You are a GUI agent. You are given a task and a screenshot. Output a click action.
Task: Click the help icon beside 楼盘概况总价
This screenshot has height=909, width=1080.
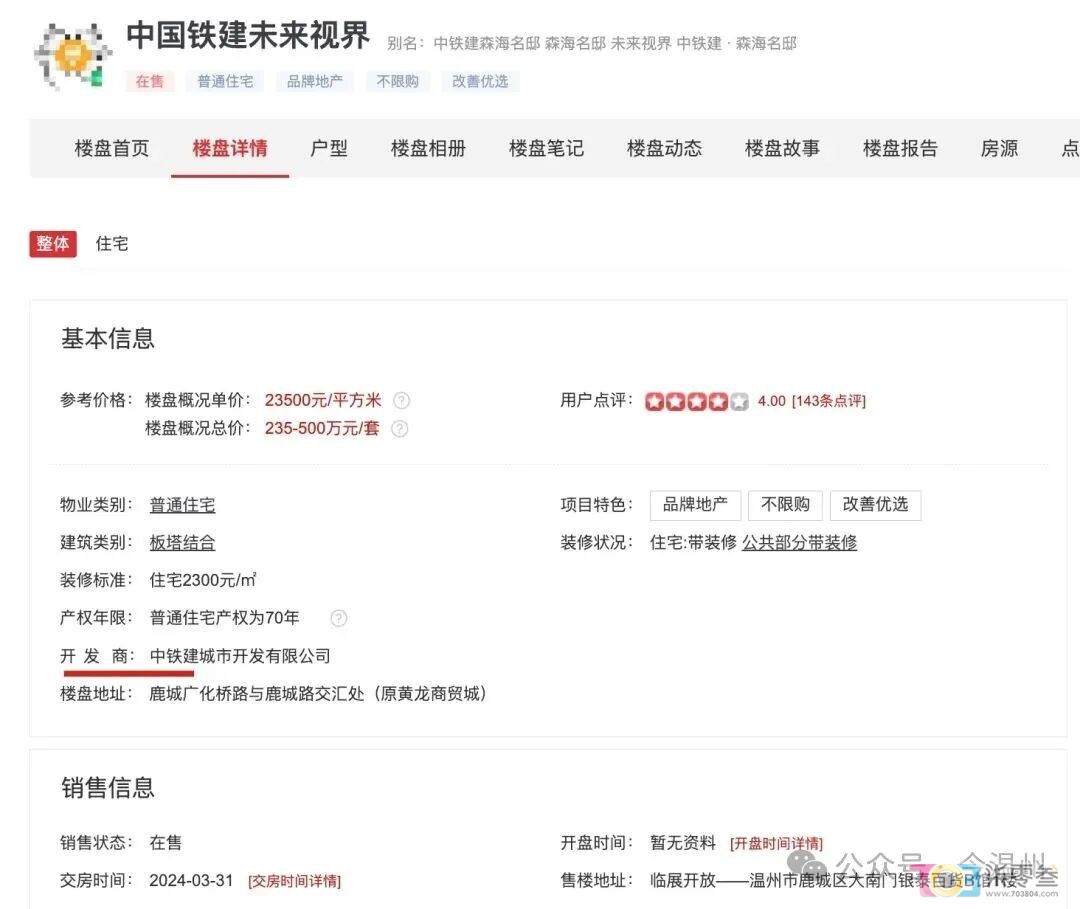click(399, 429)
